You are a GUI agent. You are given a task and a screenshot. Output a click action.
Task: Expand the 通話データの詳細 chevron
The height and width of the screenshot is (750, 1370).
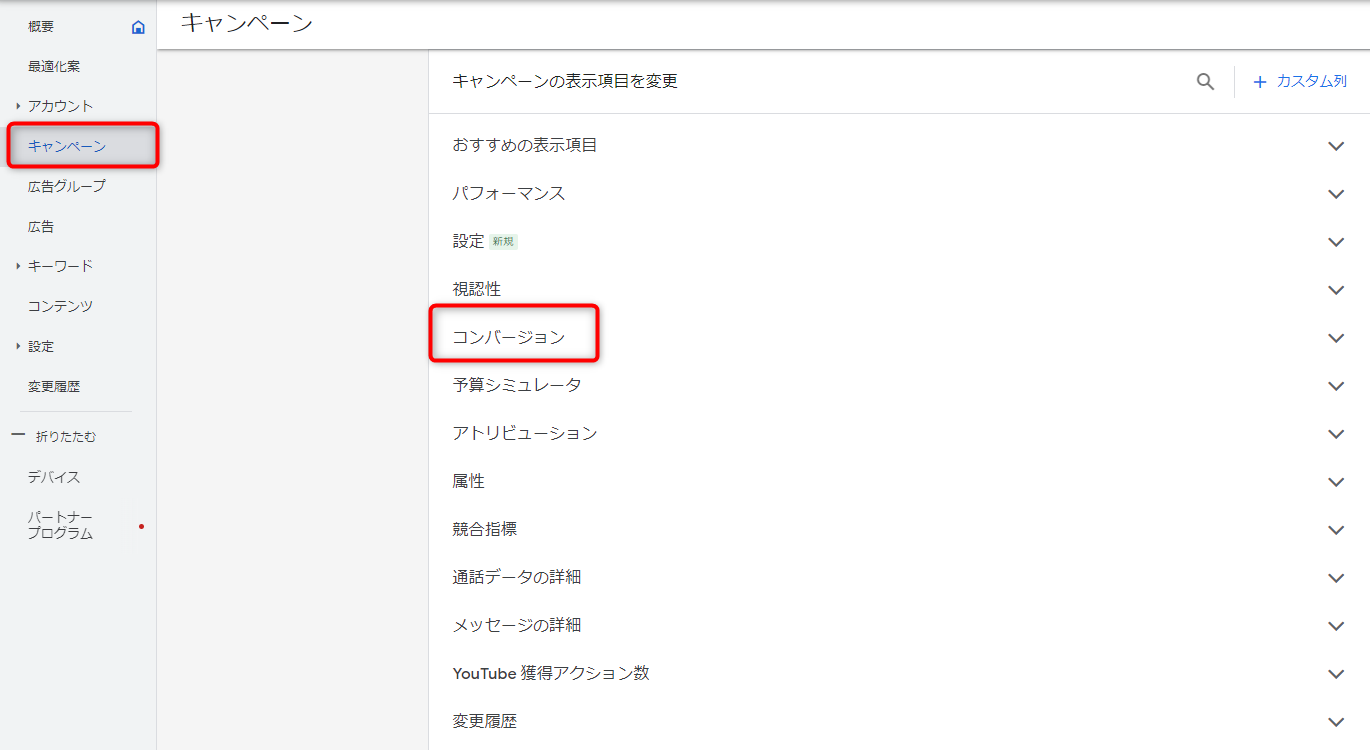click(x=1336, y=578)
